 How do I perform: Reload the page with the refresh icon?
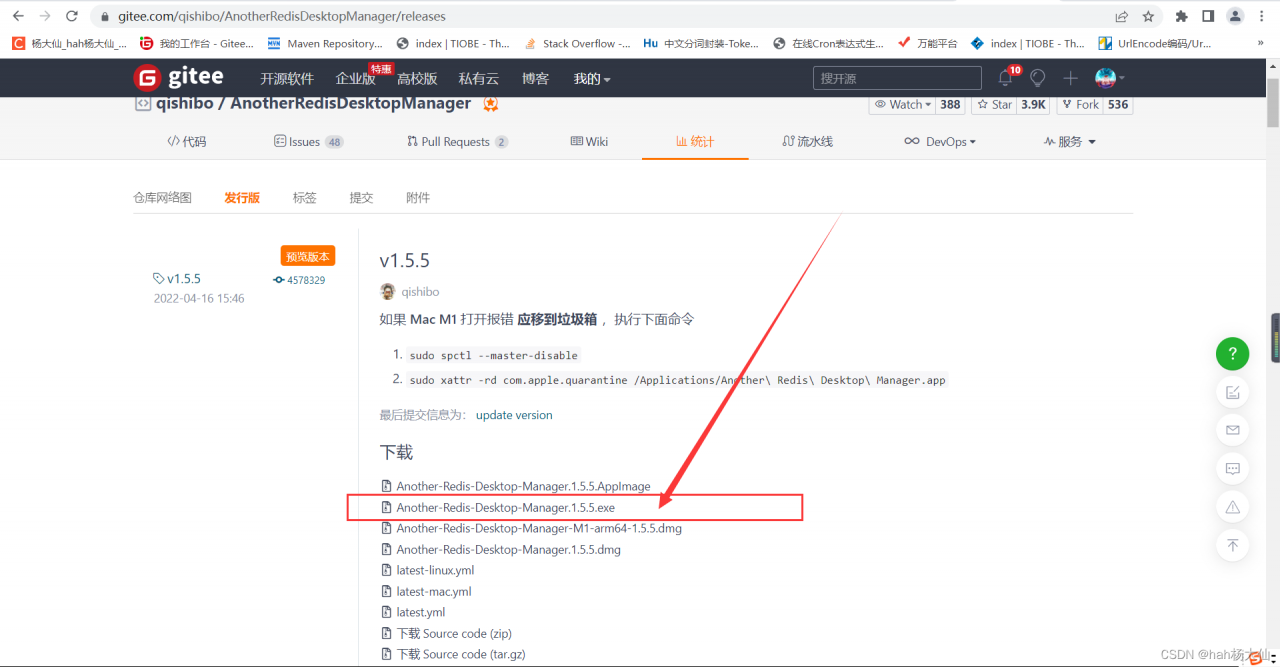(72, 16)
